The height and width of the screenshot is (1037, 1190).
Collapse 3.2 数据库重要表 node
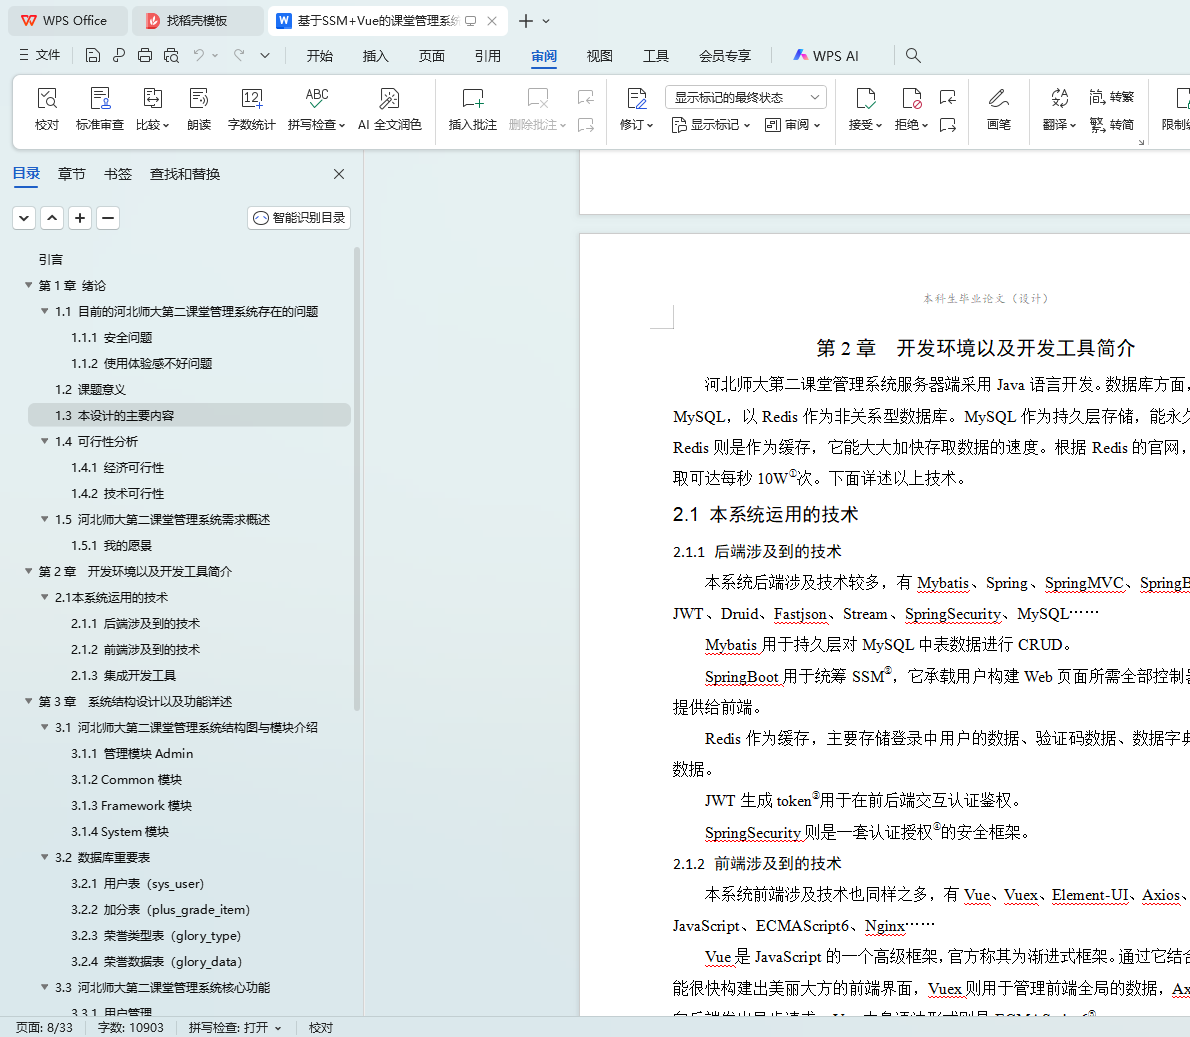pyautogui.click(x=45, y=857)
